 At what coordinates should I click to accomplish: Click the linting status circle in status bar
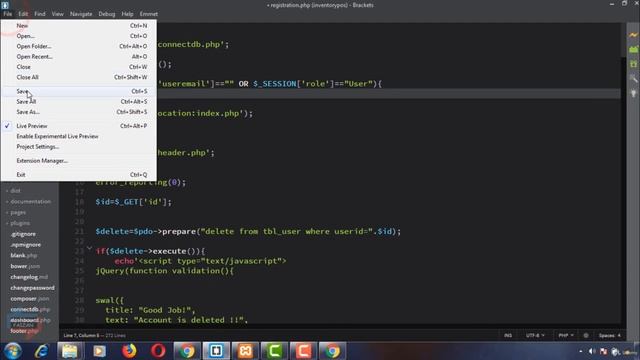(x=586, y=336)
